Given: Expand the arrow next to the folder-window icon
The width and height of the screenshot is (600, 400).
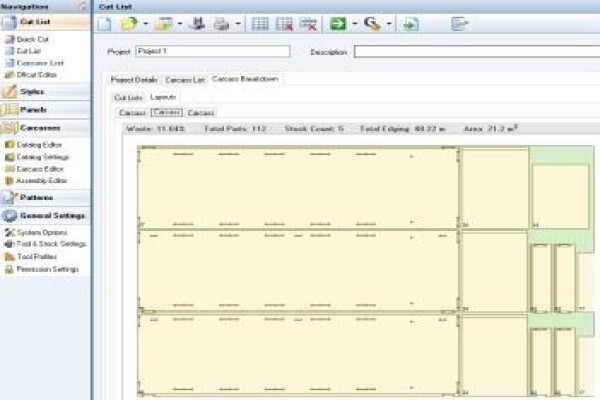Looking at the screenshot, I should pyautogui.click(x=179, y=24).
